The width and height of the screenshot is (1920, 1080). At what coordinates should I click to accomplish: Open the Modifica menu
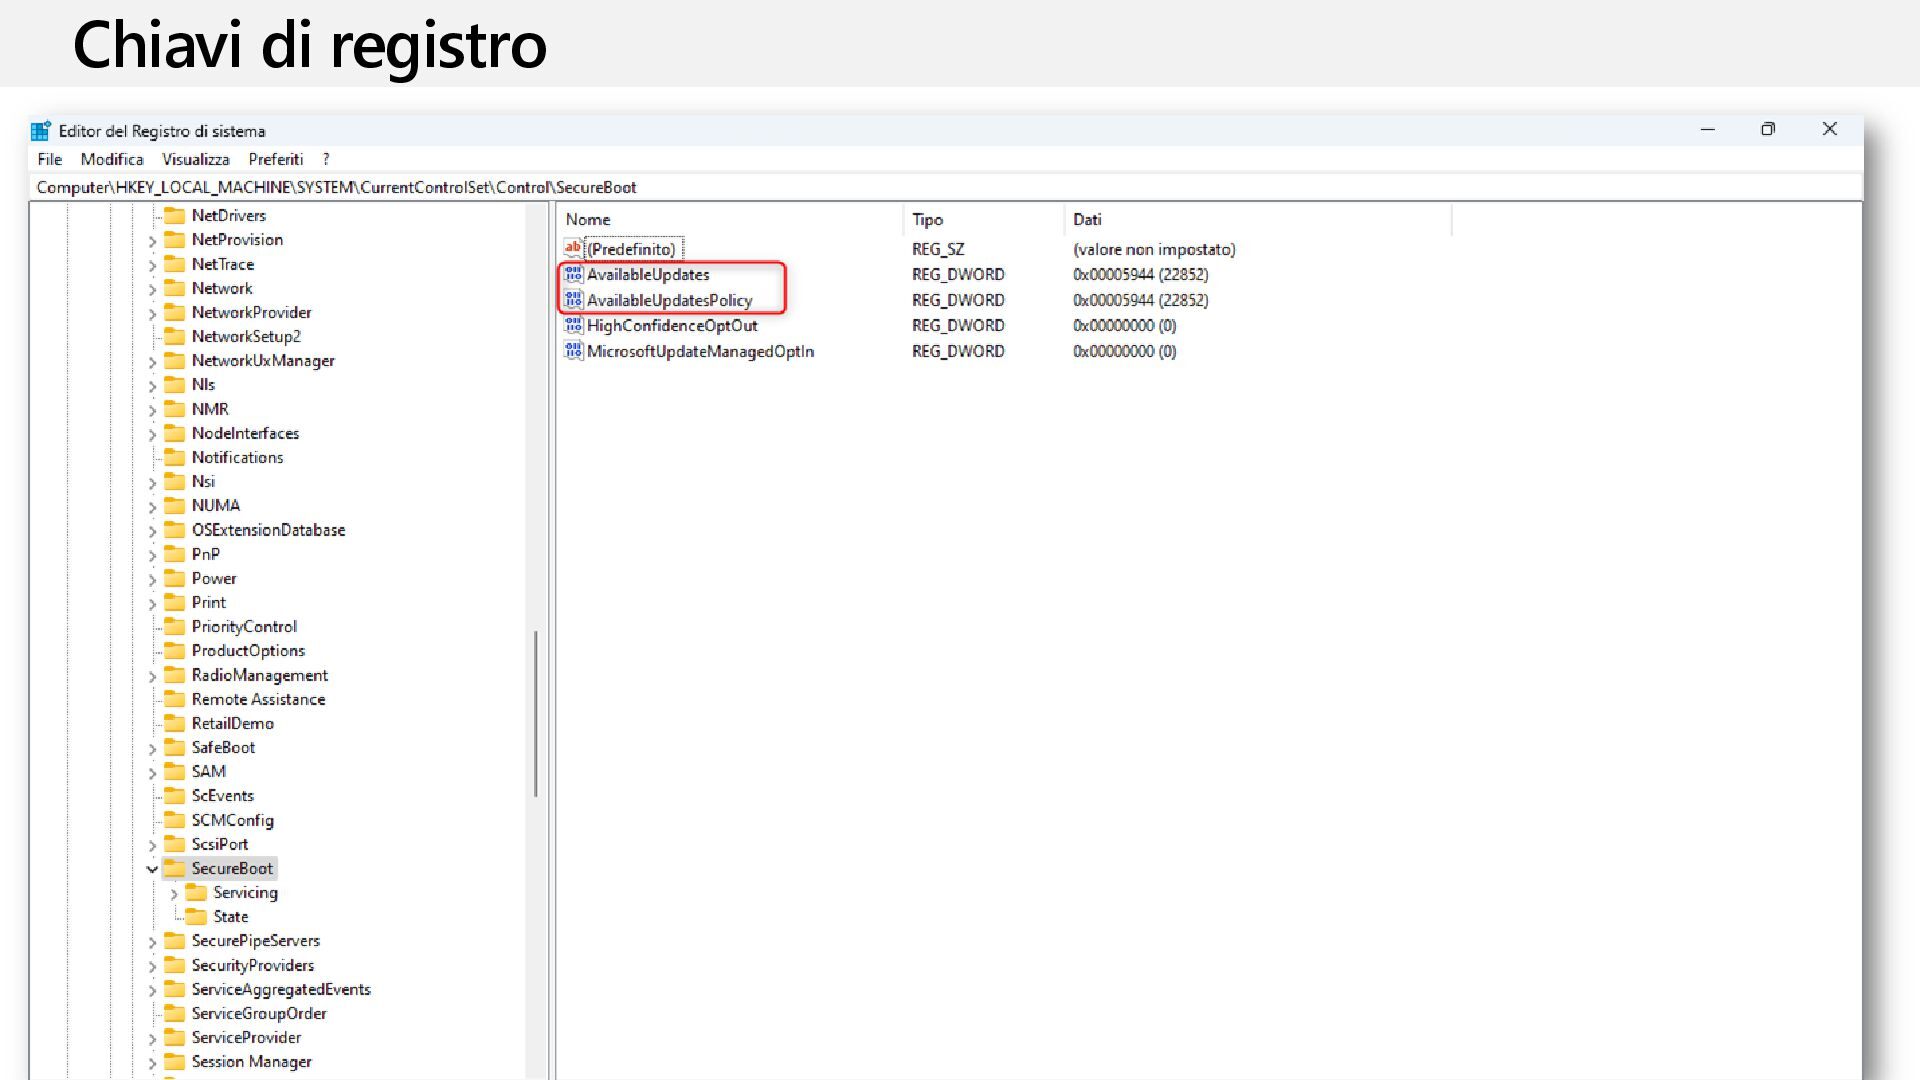[112, 159]
